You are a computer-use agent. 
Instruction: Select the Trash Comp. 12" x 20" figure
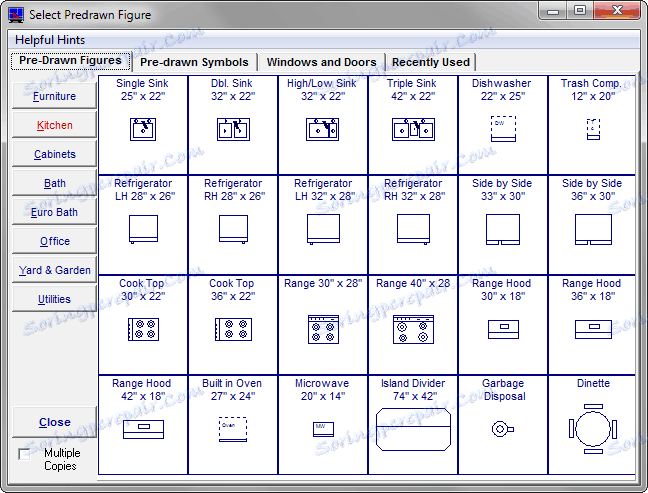592,125
